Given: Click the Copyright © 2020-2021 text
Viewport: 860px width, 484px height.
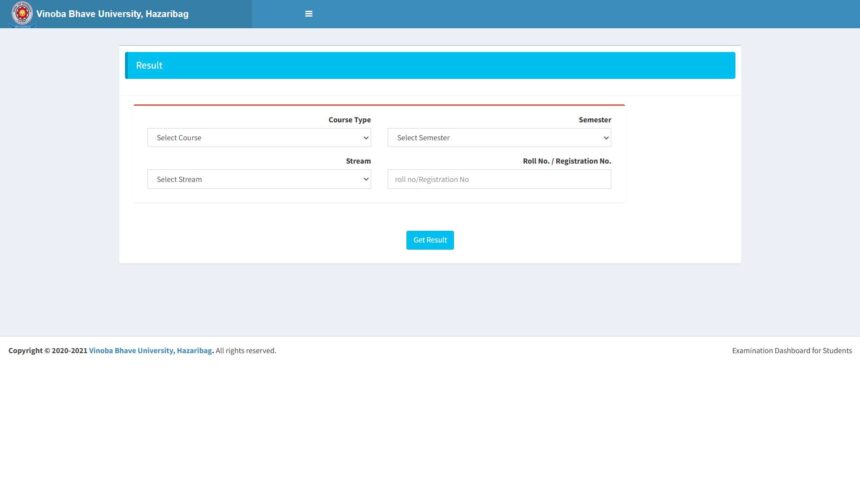Looking at the screenshot, I should coord(47,351).
